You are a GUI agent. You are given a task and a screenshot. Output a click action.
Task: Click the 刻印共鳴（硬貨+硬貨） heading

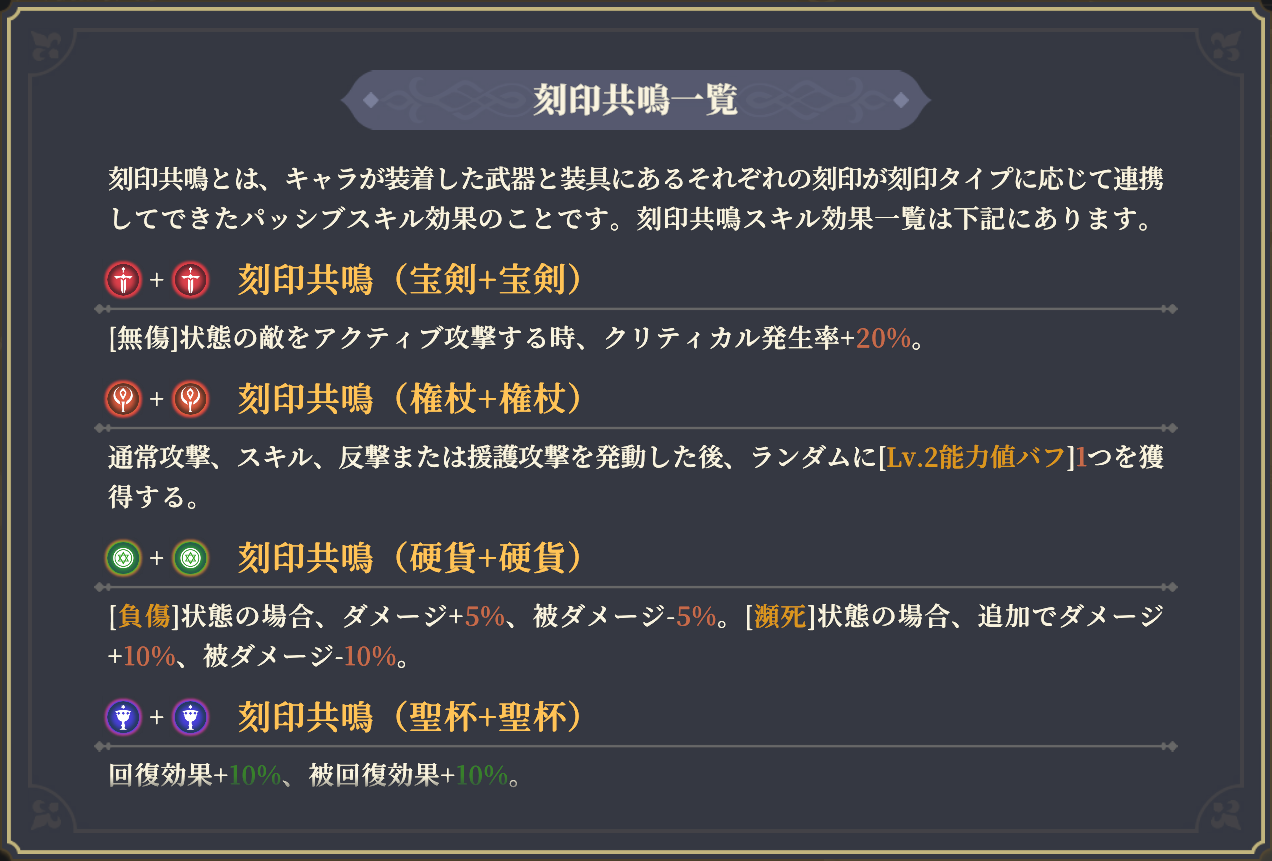tap(410, 558)
